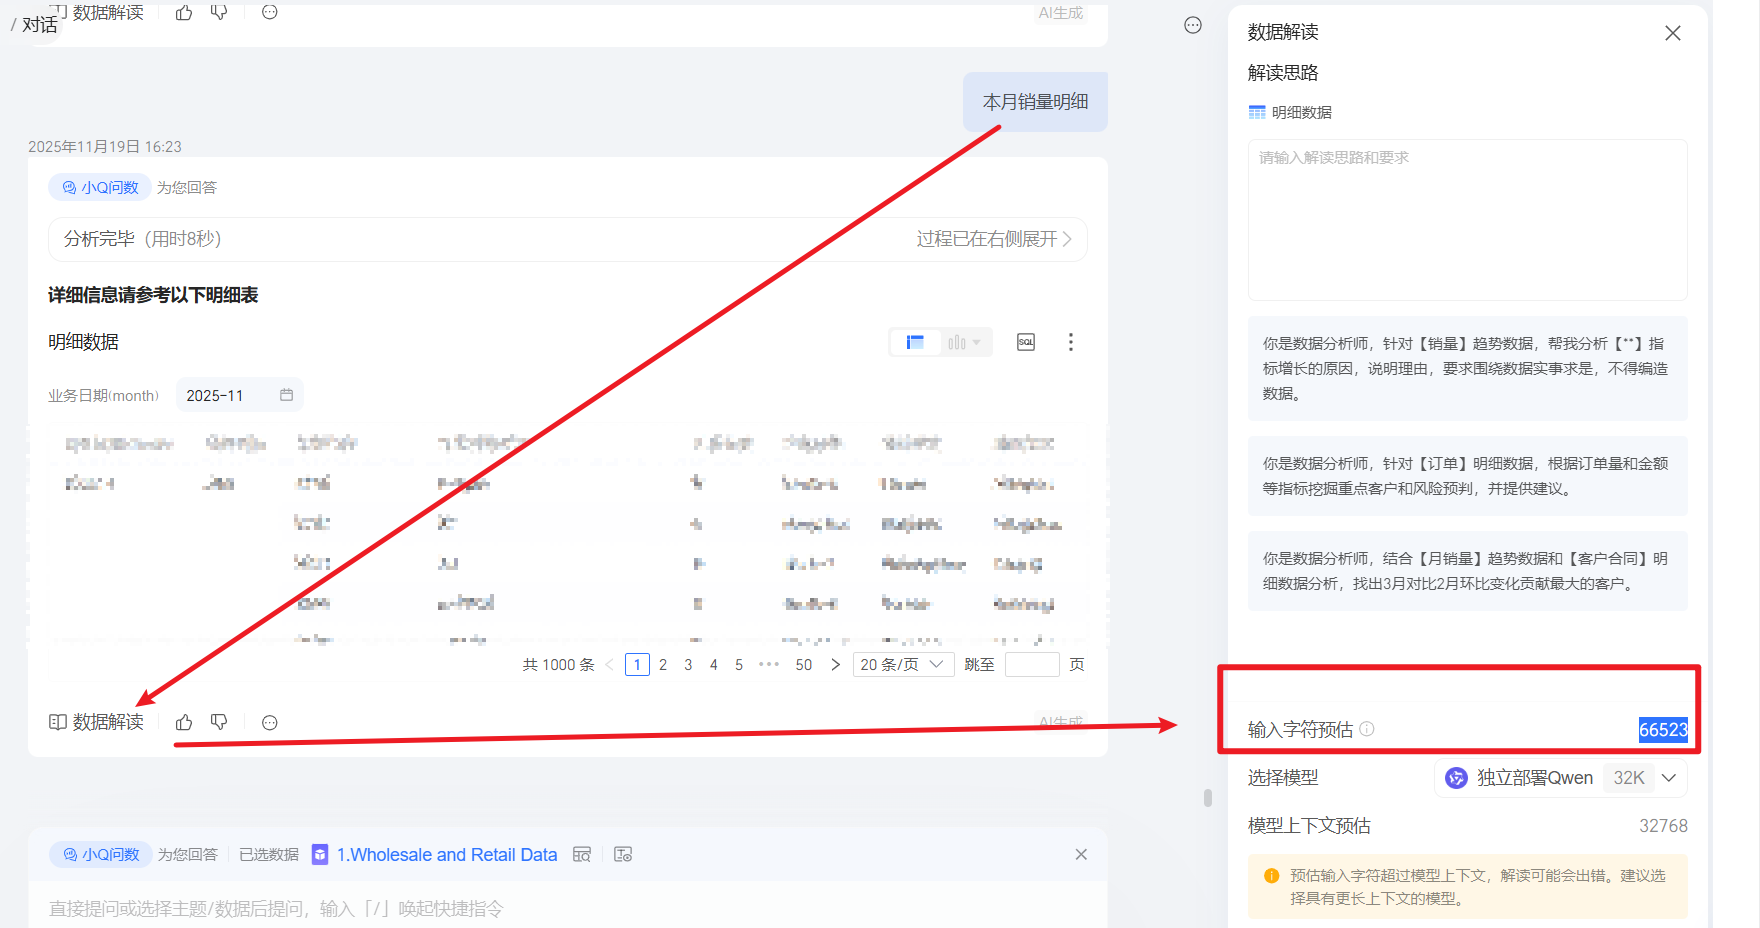Click the thumbs-down icon below the table

point(219,722)
